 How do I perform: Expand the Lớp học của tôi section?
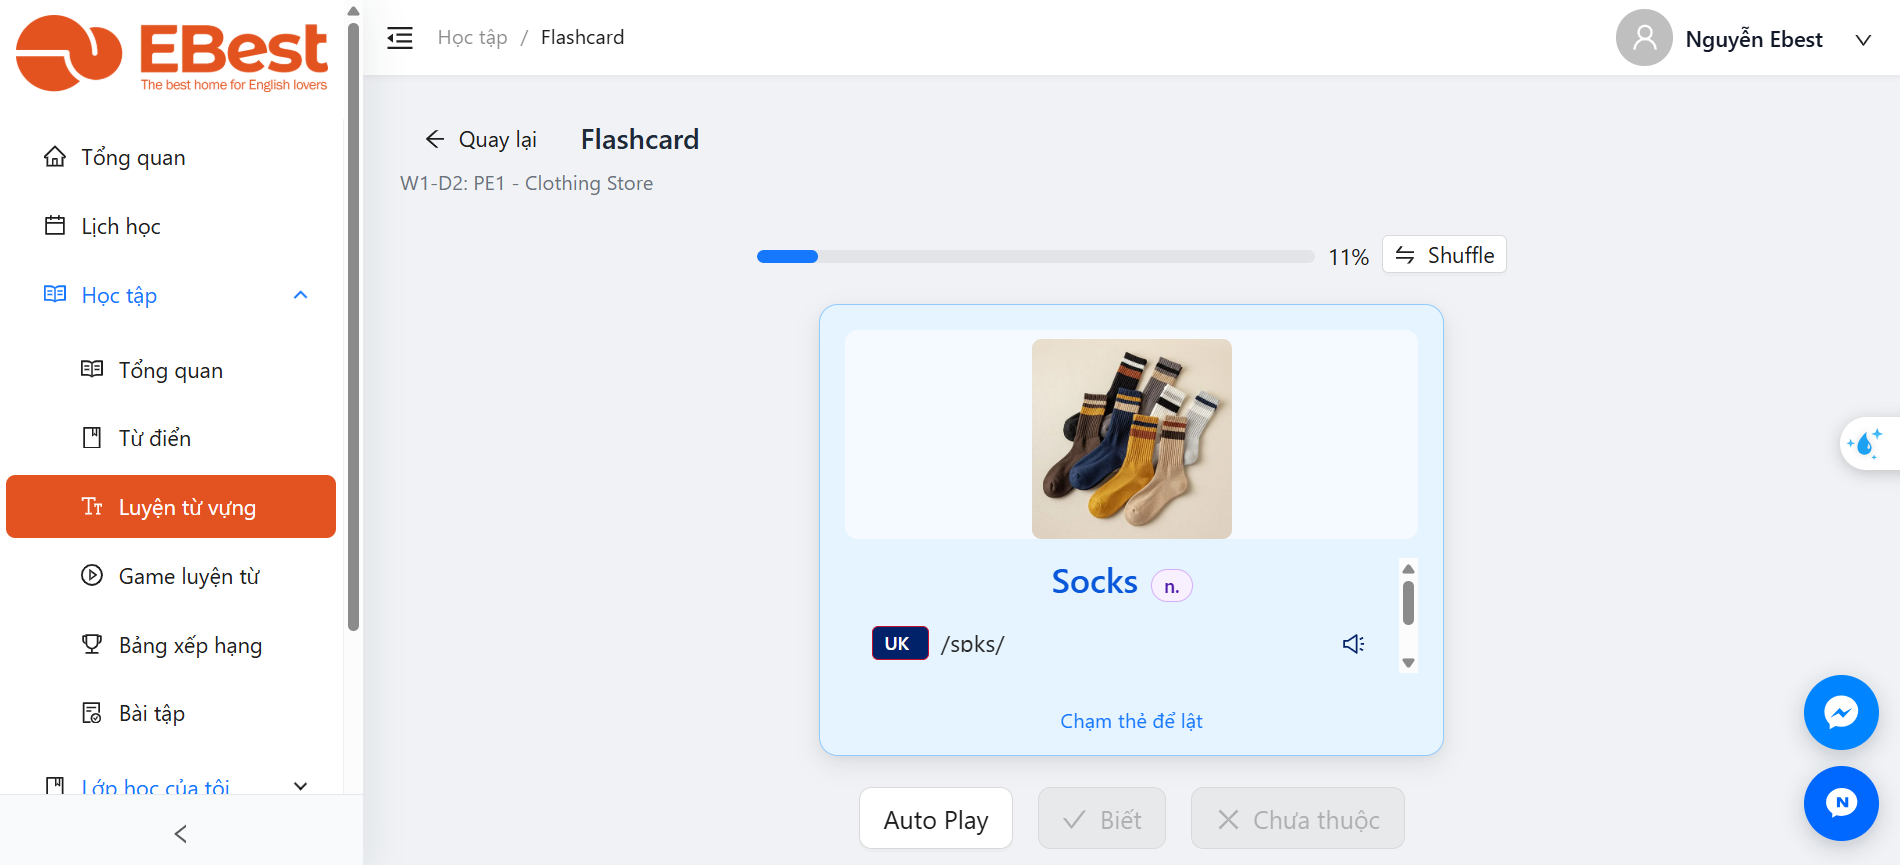click(300, 786)
